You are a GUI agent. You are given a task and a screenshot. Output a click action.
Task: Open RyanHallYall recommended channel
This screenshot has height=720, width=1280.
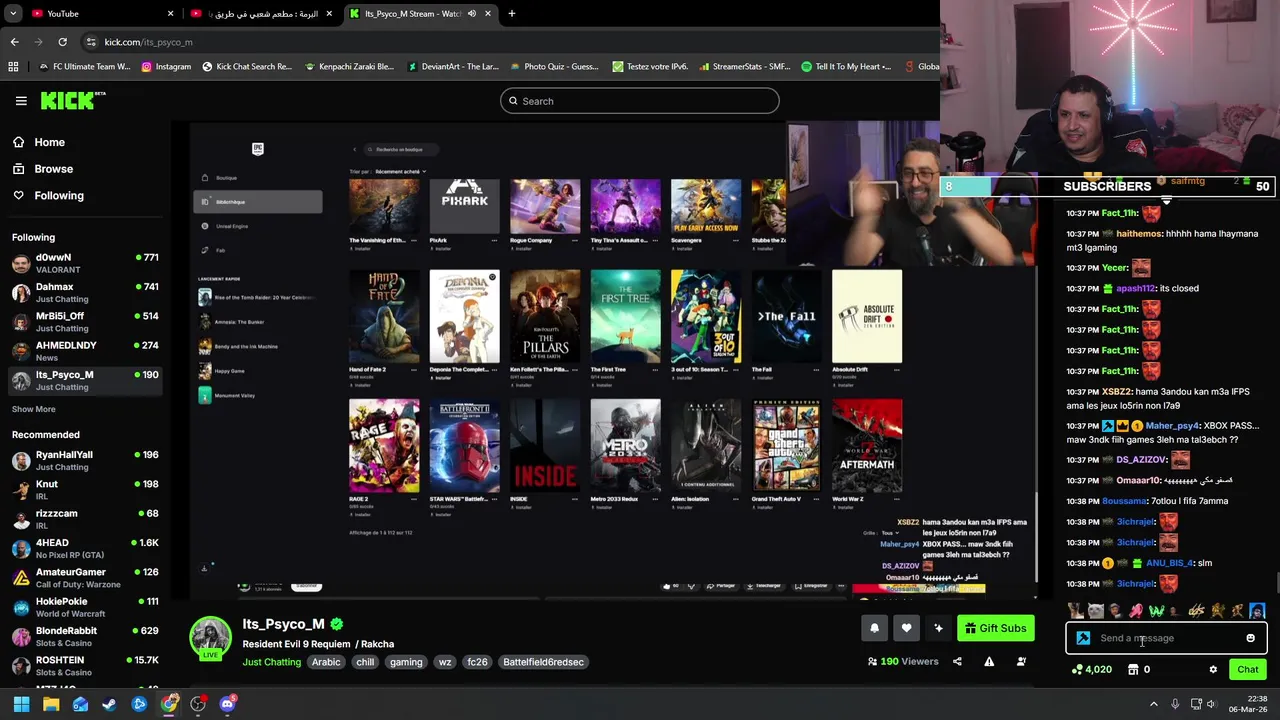tap(85, 461)
